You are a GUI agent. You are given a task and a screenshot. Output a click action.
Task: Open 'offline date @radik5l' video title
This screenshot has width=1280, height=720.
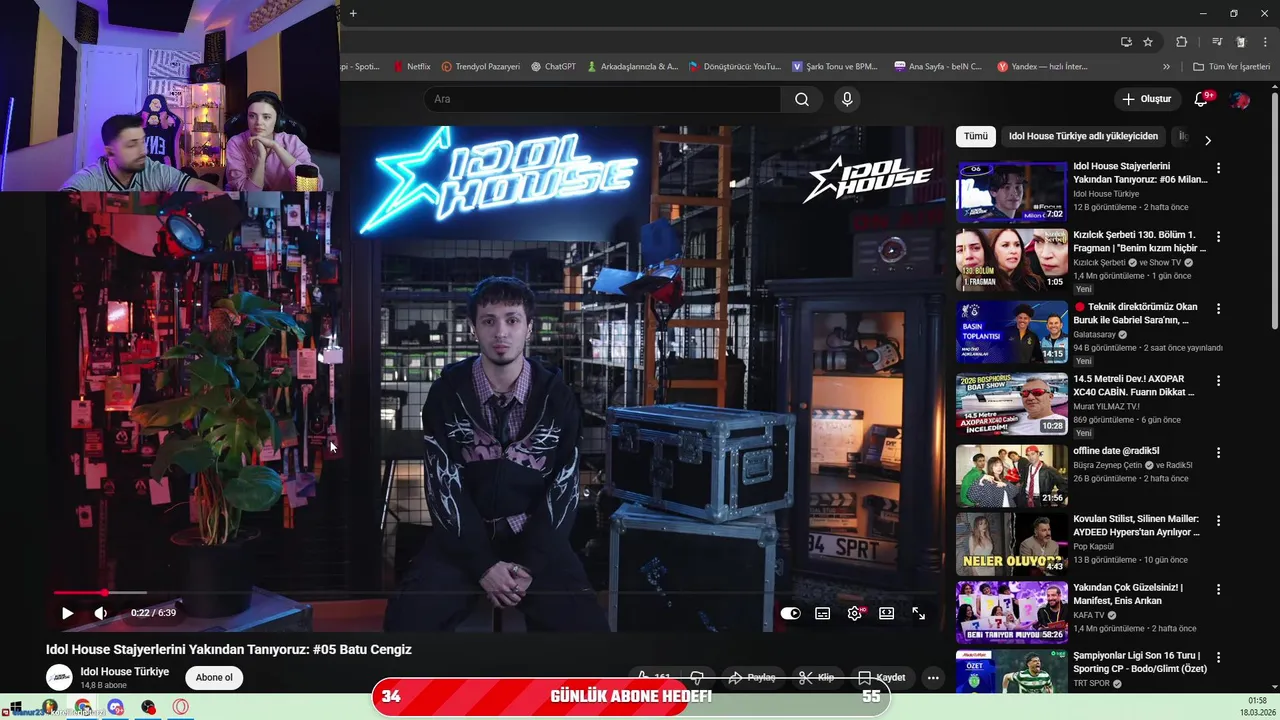(x=1116, y=451)
